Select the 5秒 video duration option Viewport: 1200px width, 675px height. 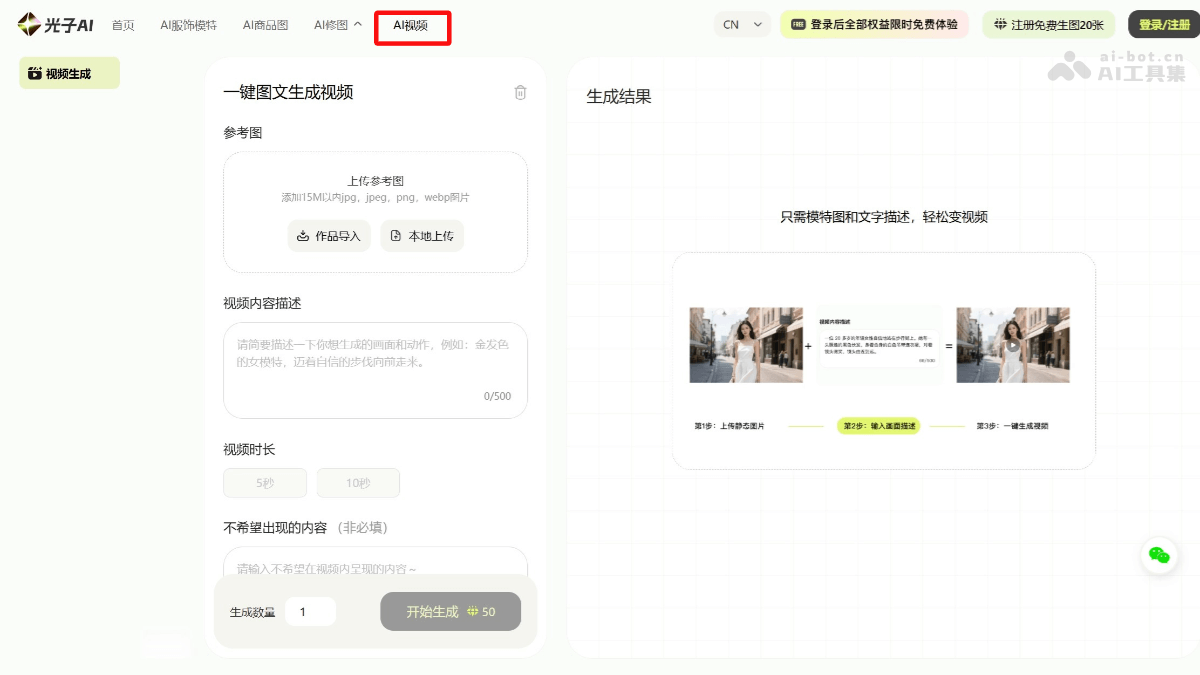tap(264, 482)
